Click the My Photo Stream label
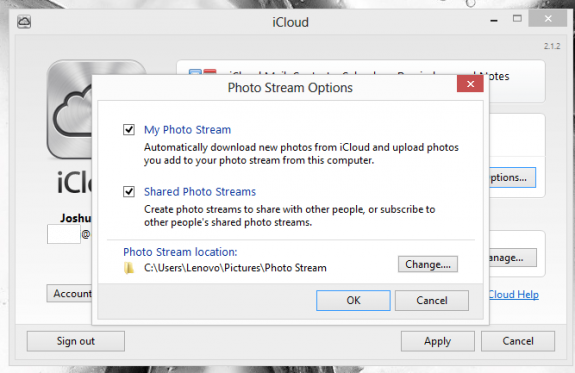 tap(187, 130)
